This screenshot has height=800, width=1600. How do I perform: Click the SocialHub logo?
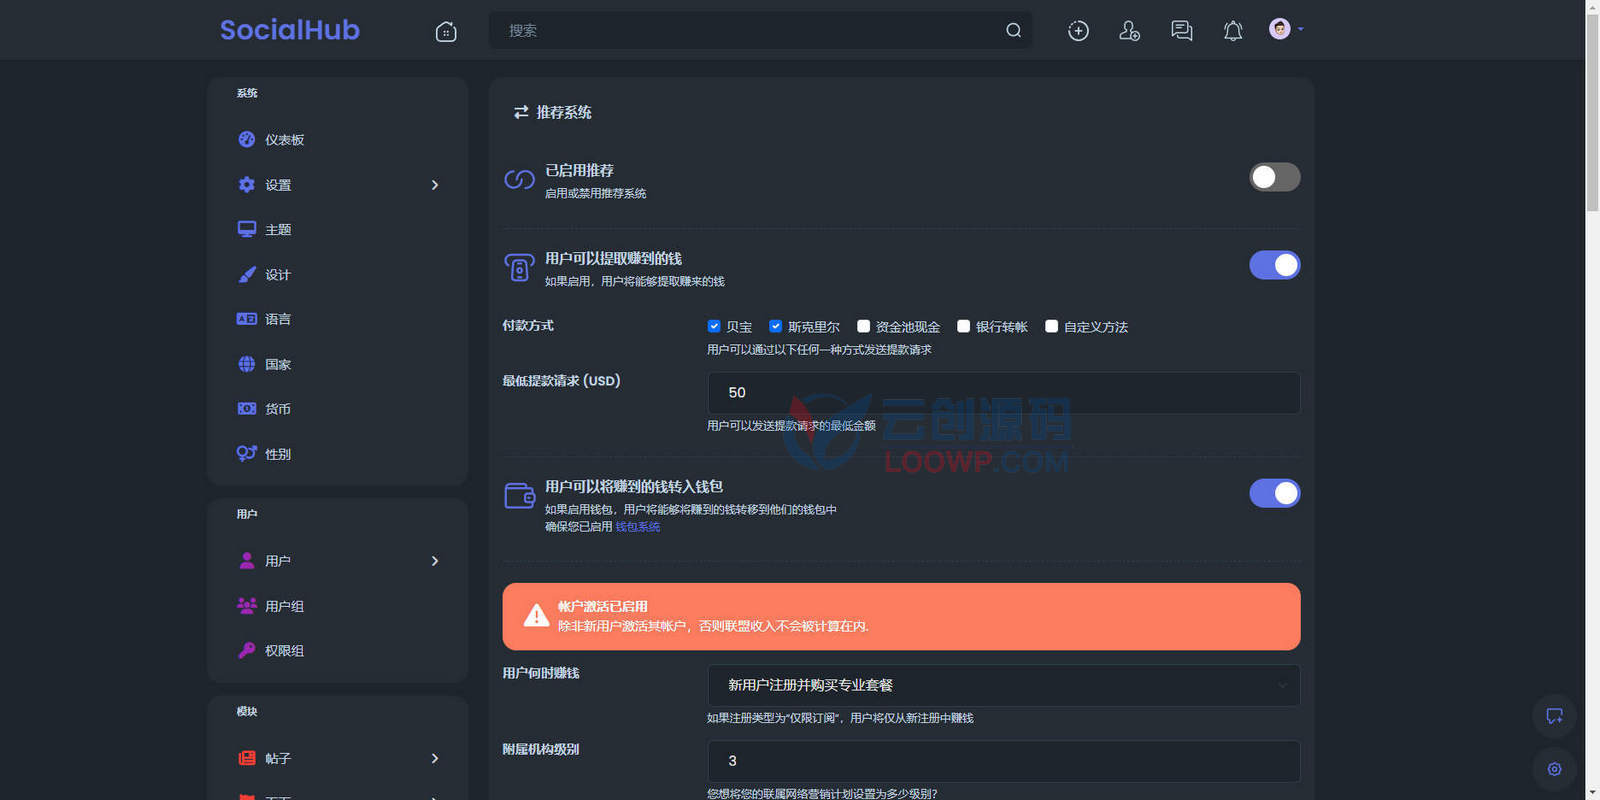coord(289,30)
